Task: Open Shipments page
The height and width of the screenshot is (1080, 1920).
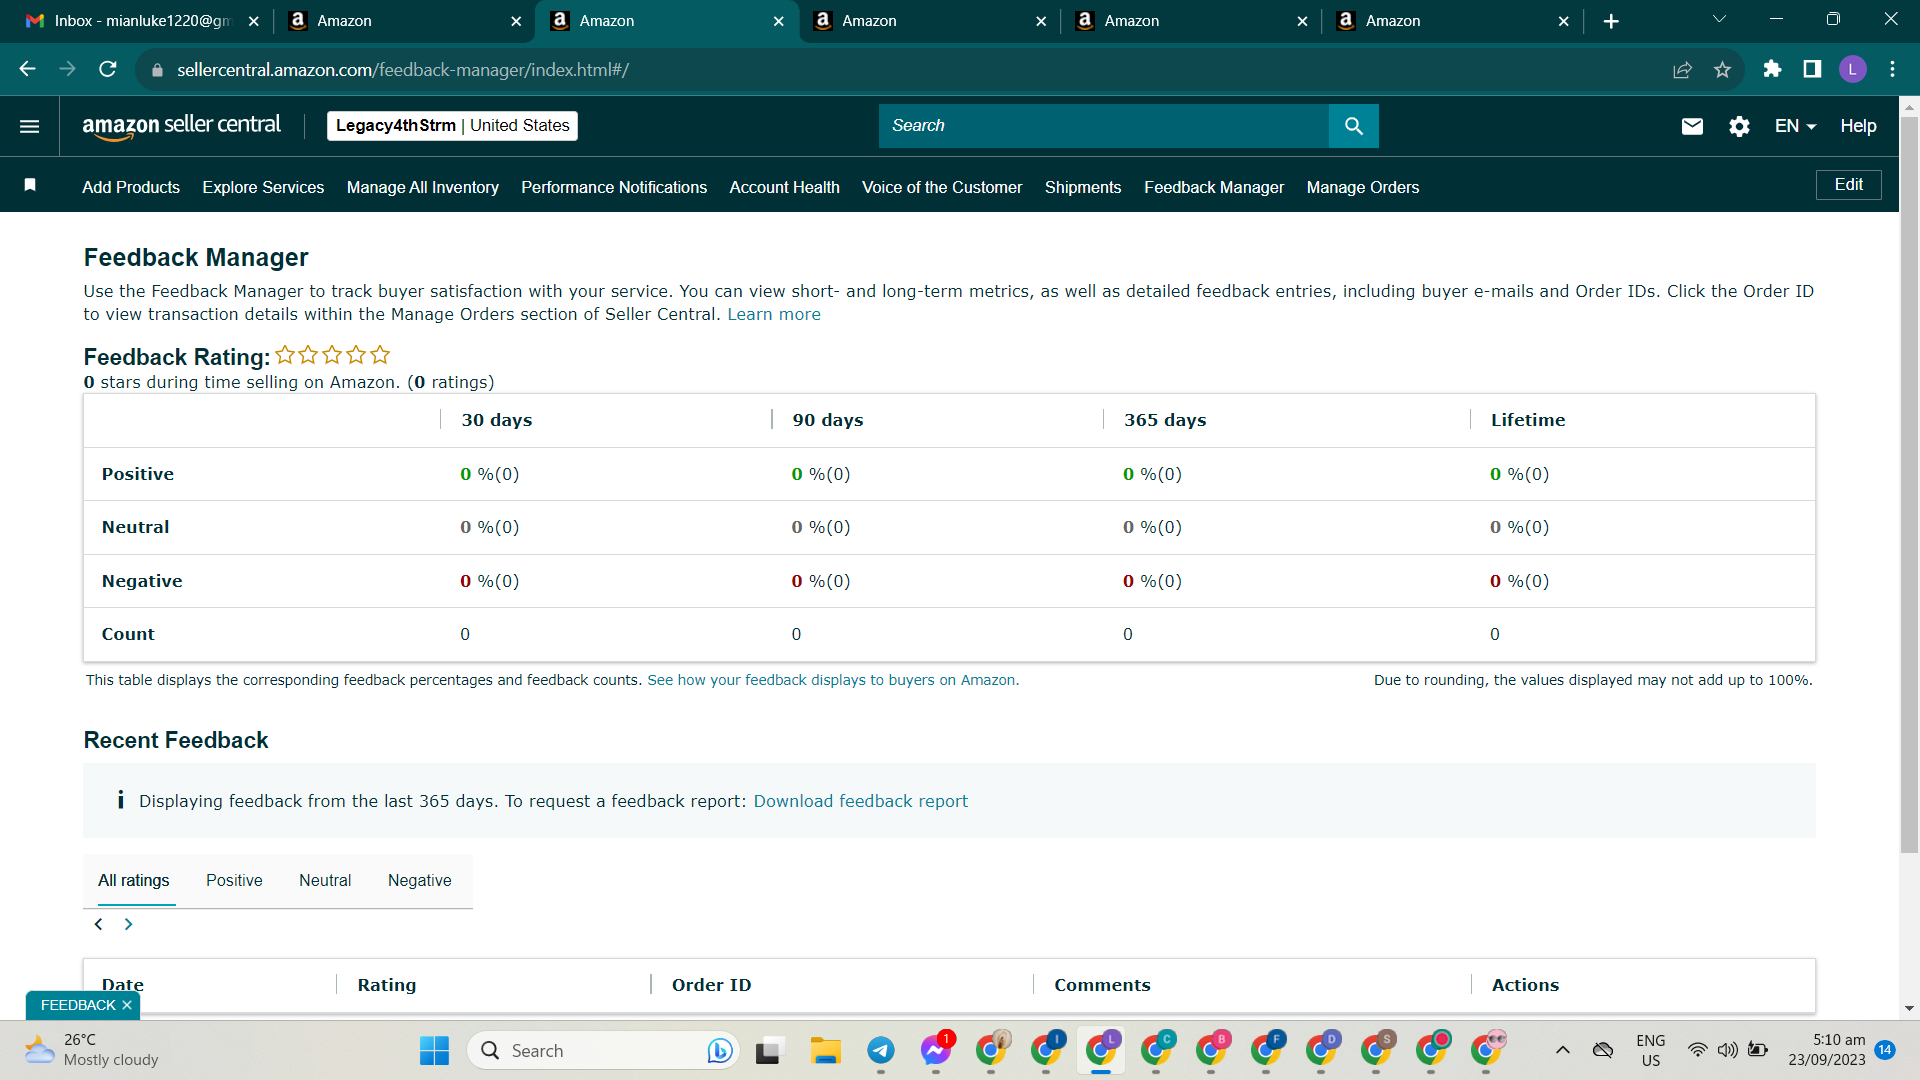Action: (1083, 187)
